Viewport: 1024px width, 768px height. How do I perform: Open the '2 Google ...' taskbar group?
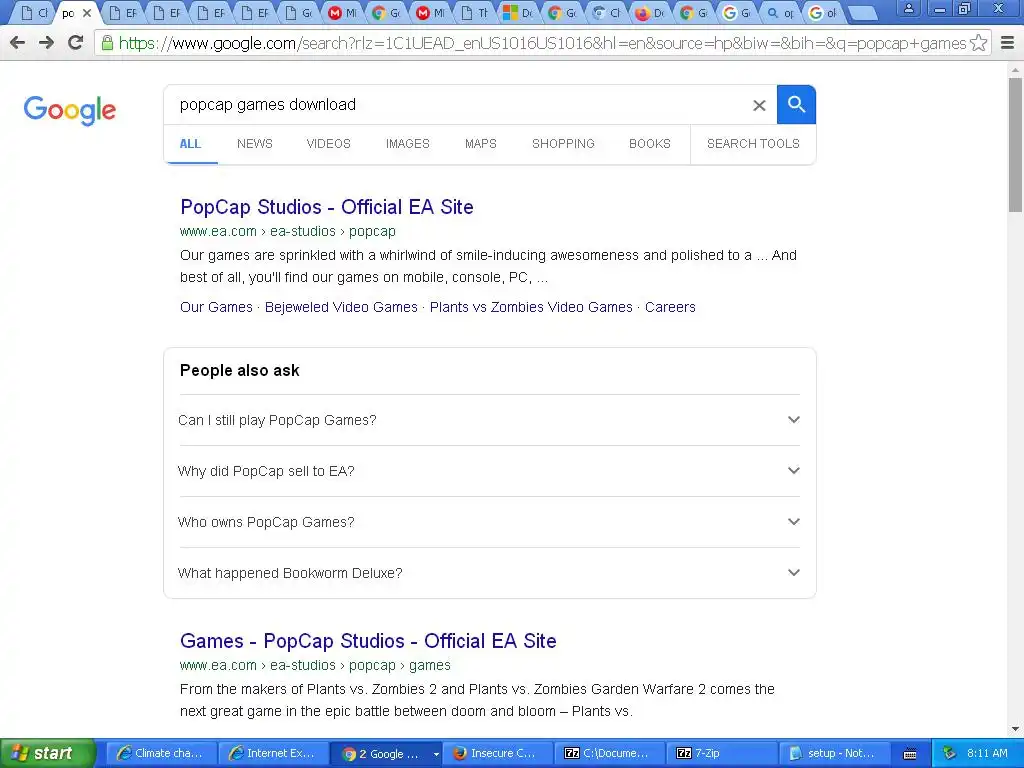[385, 754]
